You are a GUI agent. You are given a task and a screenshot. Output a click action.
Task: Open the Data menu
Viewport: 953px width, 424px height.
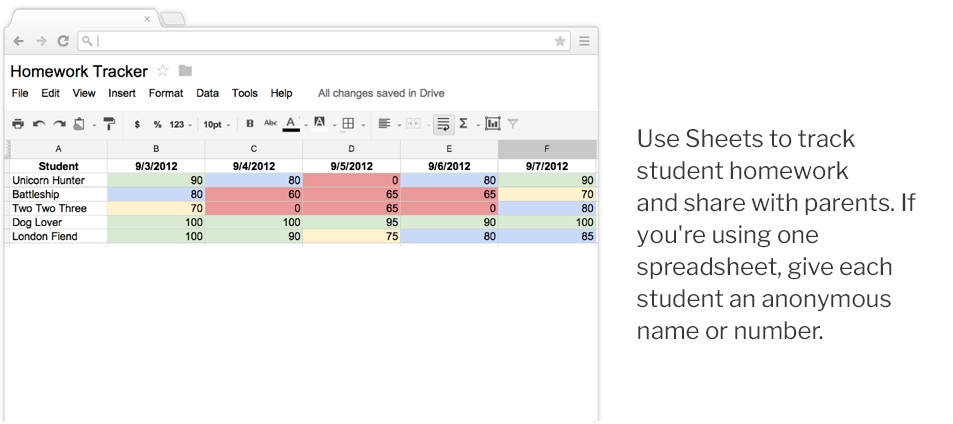pyautogui.click(x=207, y=93)
